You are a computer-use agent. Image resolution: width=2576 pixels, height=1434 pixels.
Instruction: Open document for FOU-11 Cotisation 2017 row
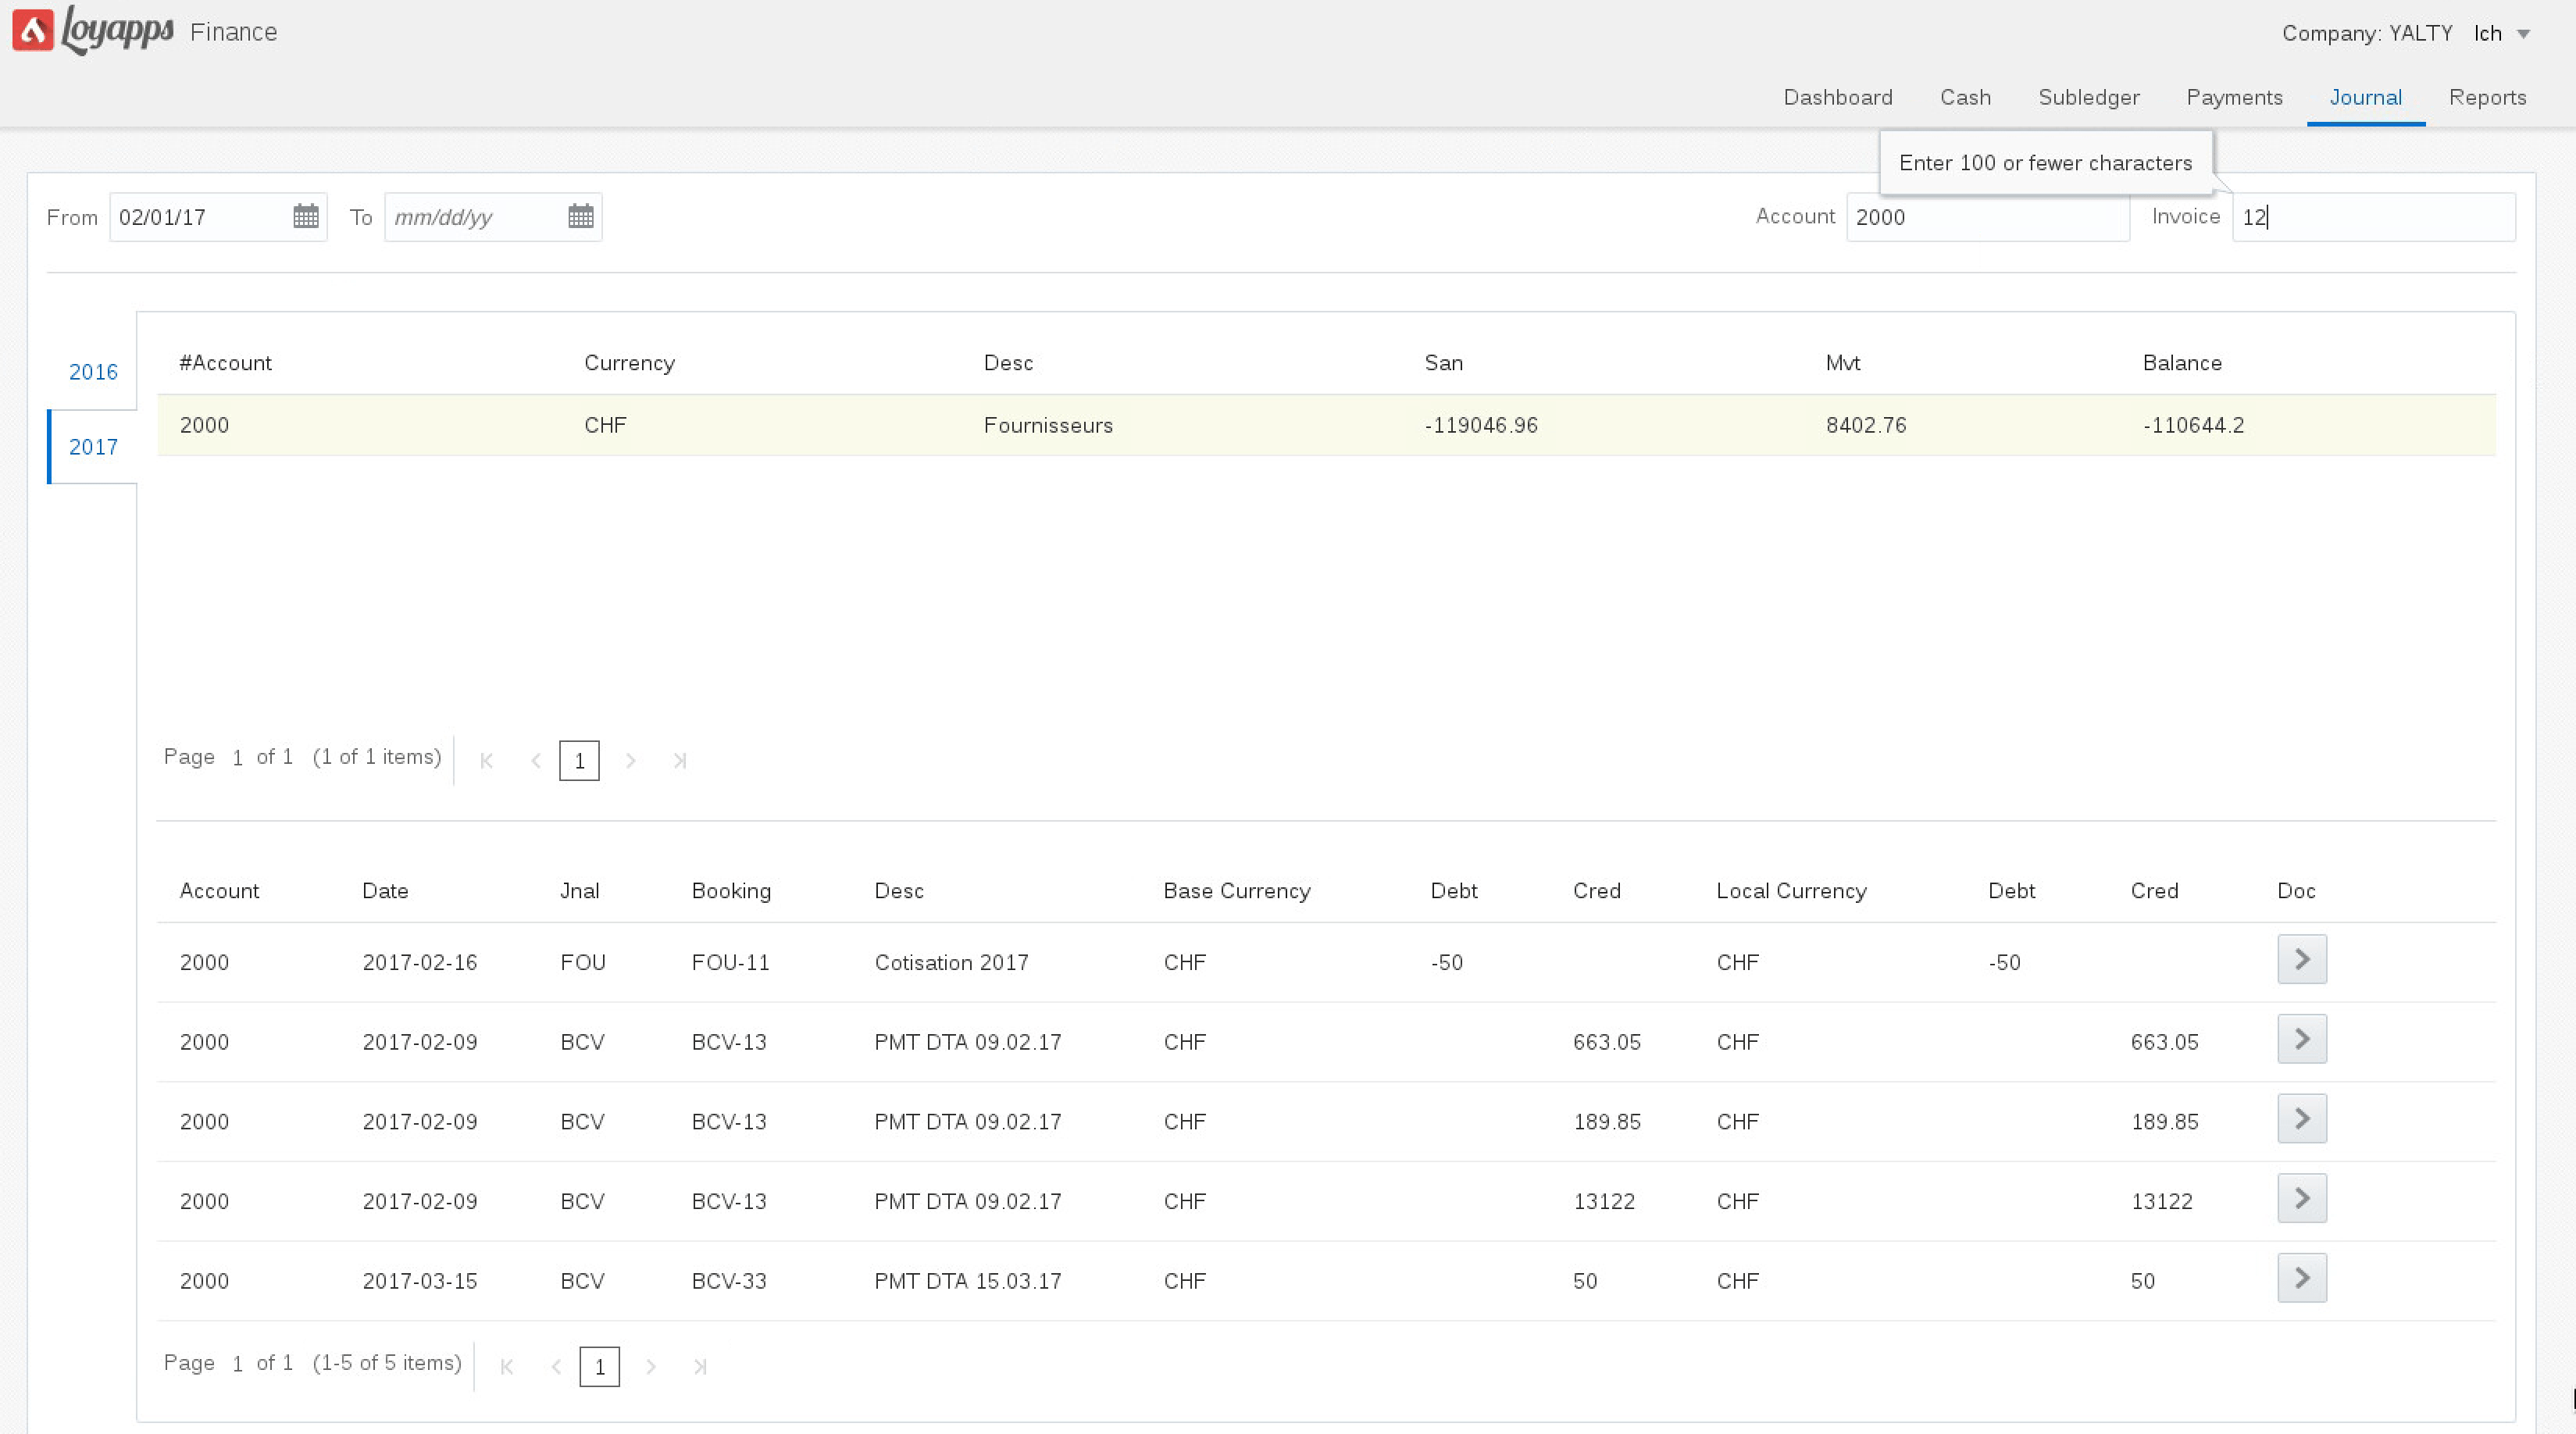click(2301, 959)
